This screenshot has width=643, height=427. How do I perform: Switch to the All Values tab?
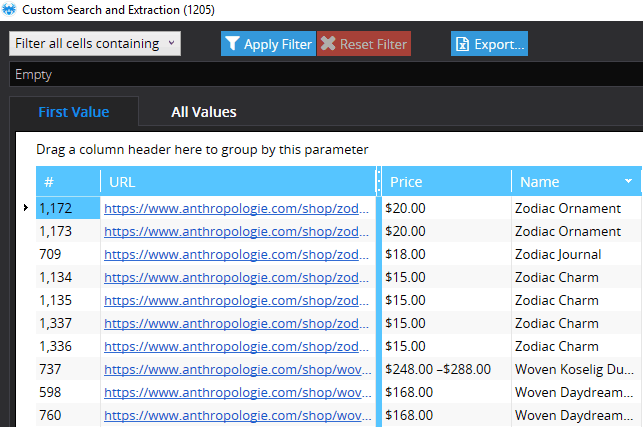coord(203,112)
